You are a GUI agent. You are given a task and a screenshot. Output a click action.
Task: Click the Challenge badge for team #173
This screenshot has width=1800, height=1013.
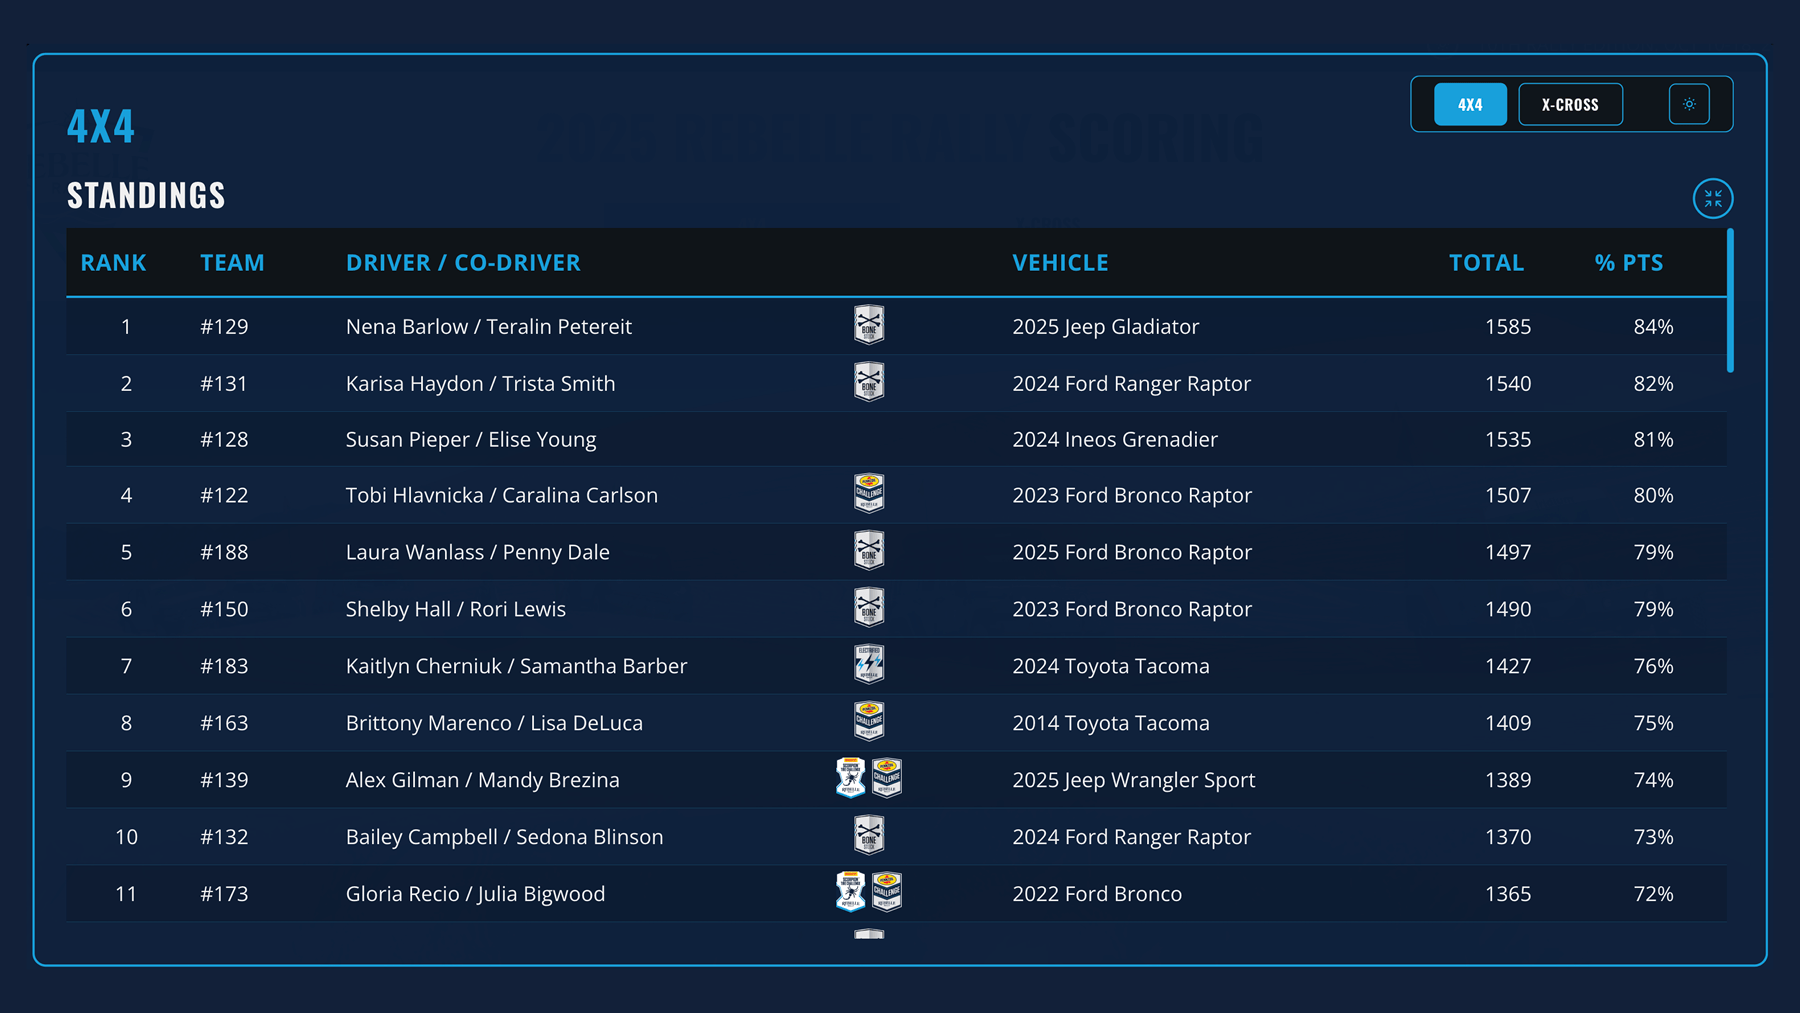(887, 893)
